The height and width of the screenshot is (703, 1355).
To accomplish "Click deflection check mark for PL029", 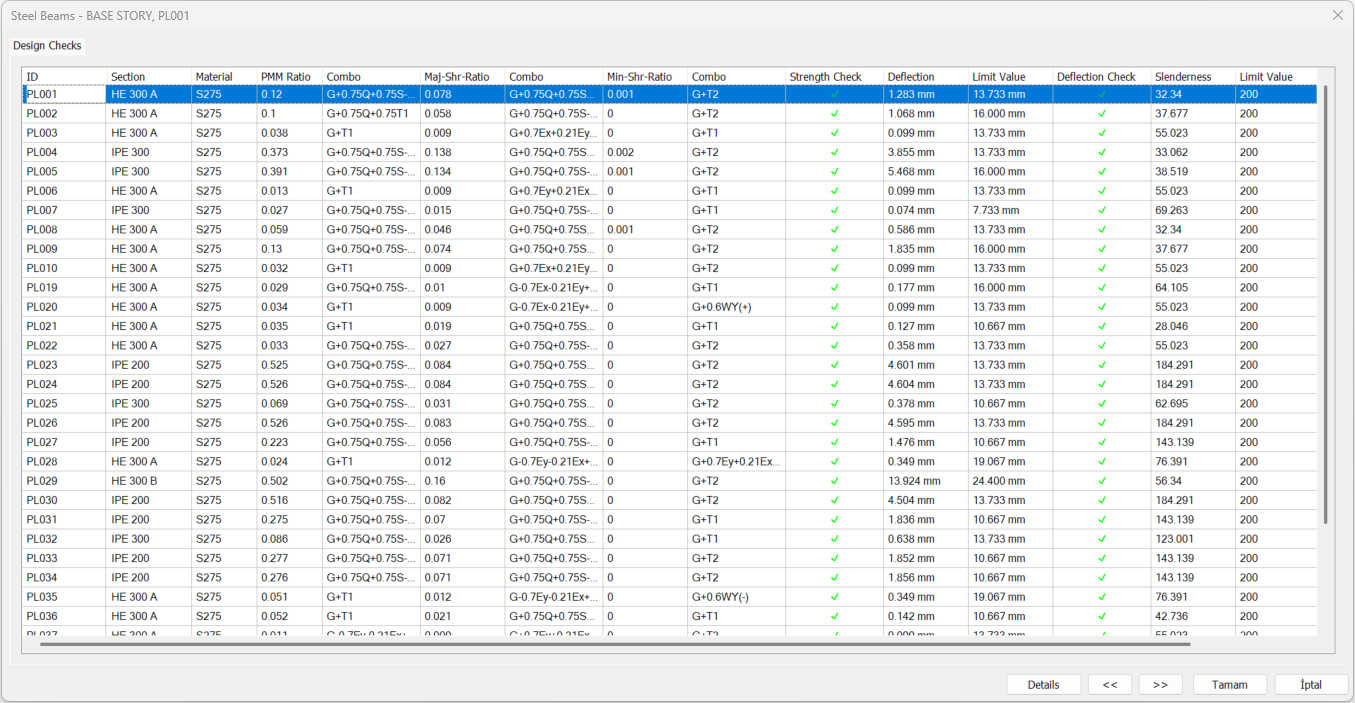I will click(x=1102, y=481).
